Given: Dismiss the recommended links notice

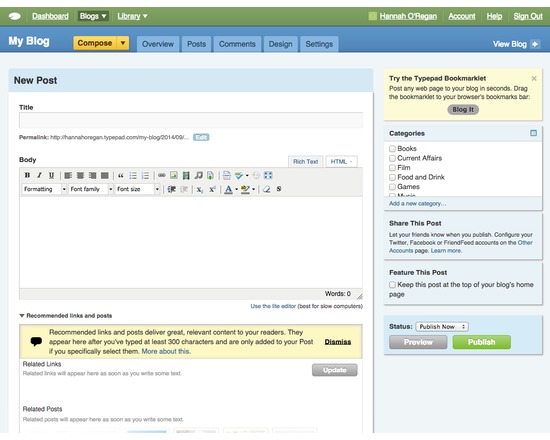Looking at the screenshot, I should coord(338,342).
